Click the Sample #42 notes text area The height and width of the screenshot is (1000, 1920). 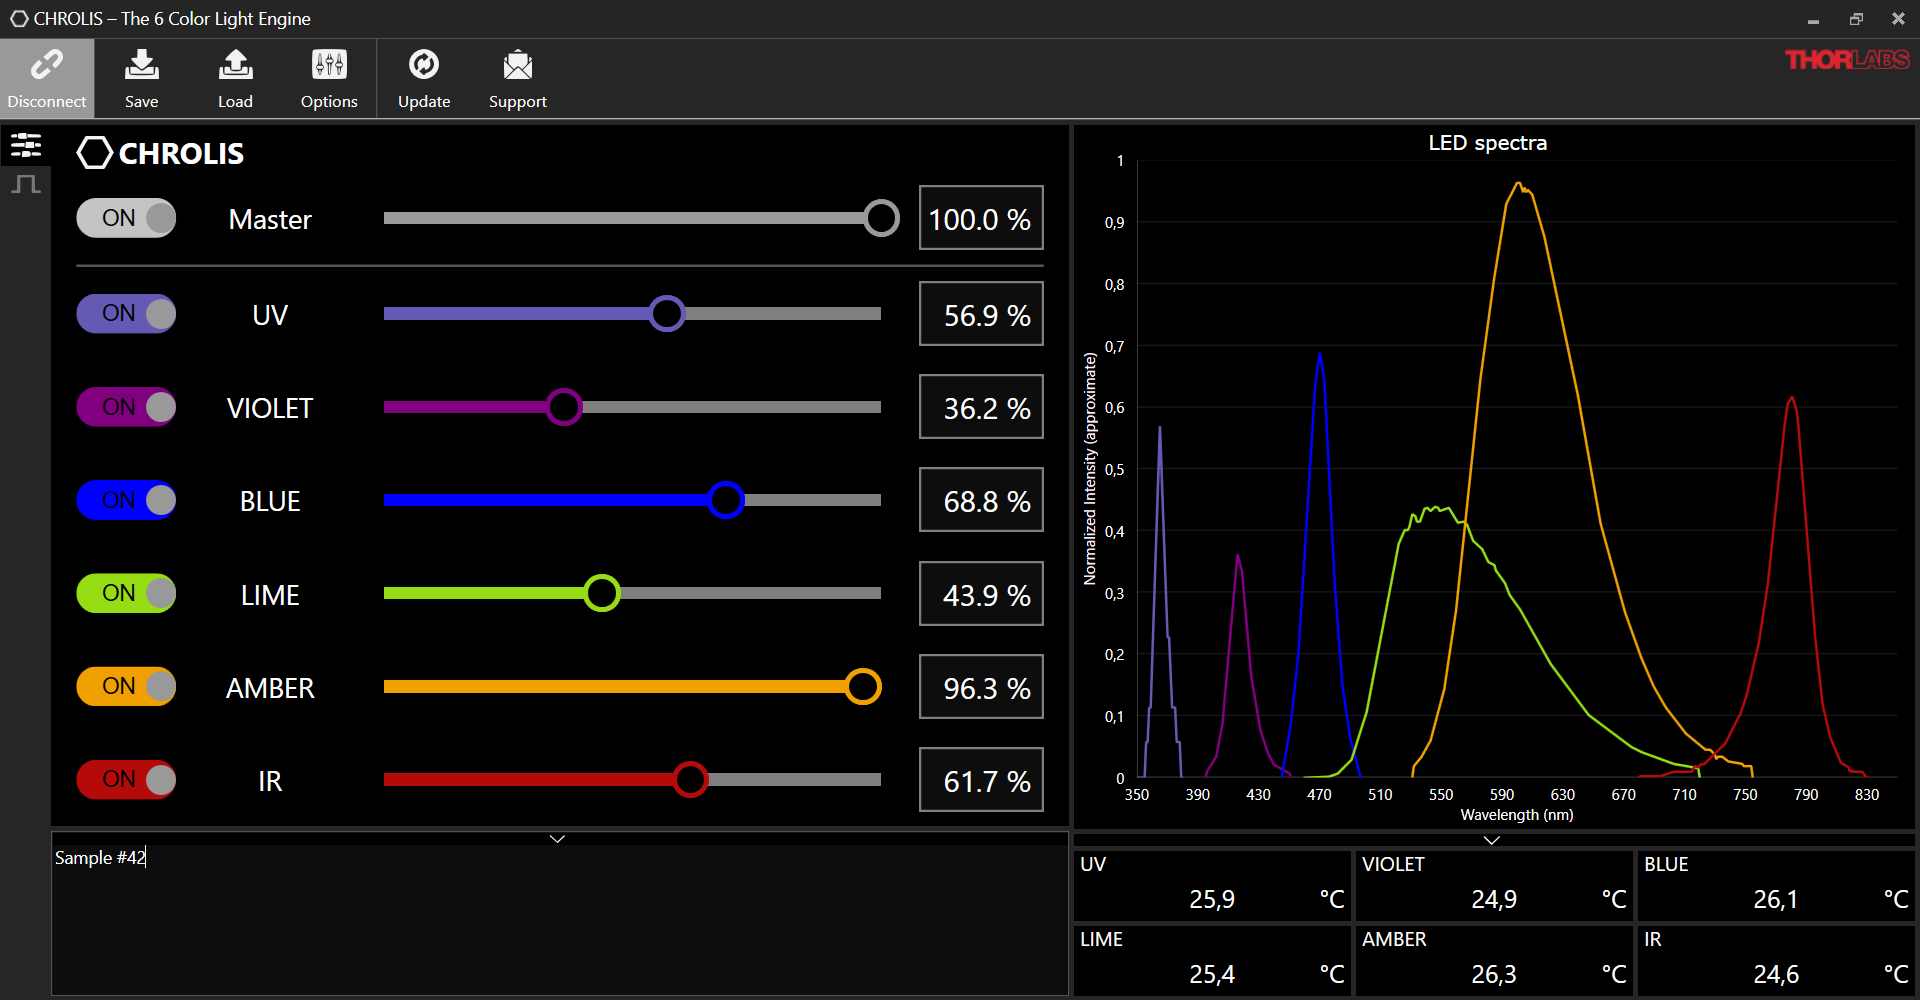point(560,920)
